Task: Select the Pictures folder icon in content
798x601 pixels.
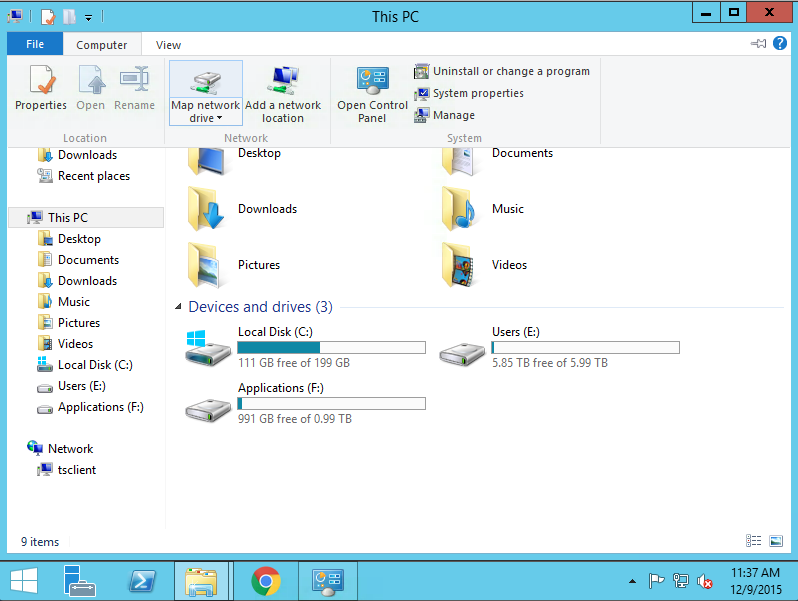Action: [206, 265]
